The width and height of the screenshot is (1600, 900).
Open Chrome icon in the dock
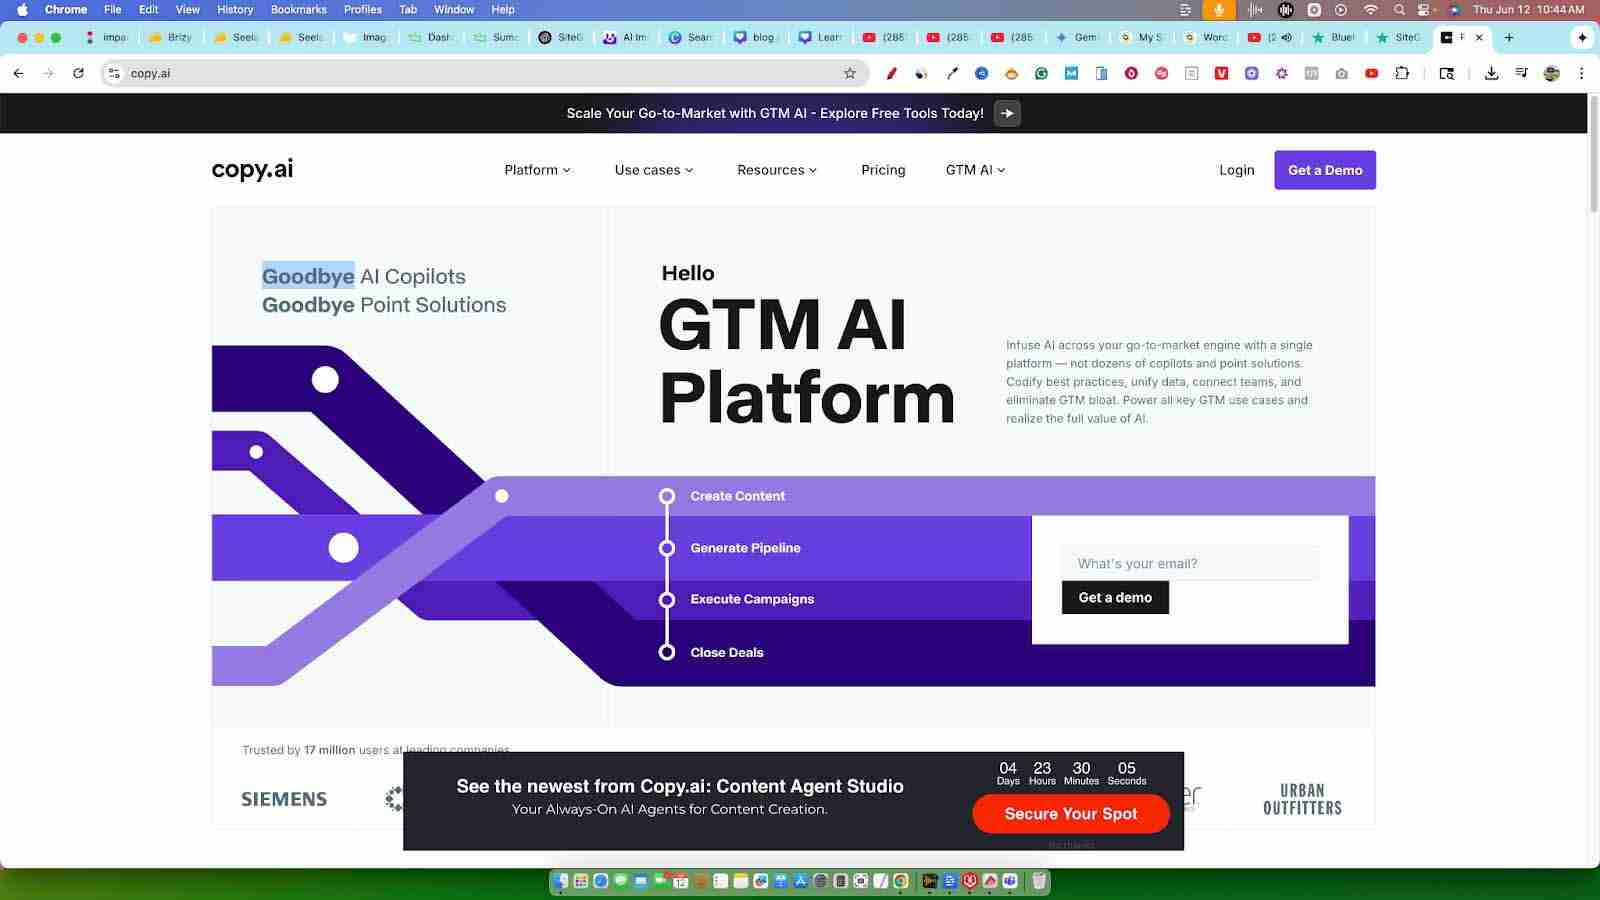tap(900, 881)
